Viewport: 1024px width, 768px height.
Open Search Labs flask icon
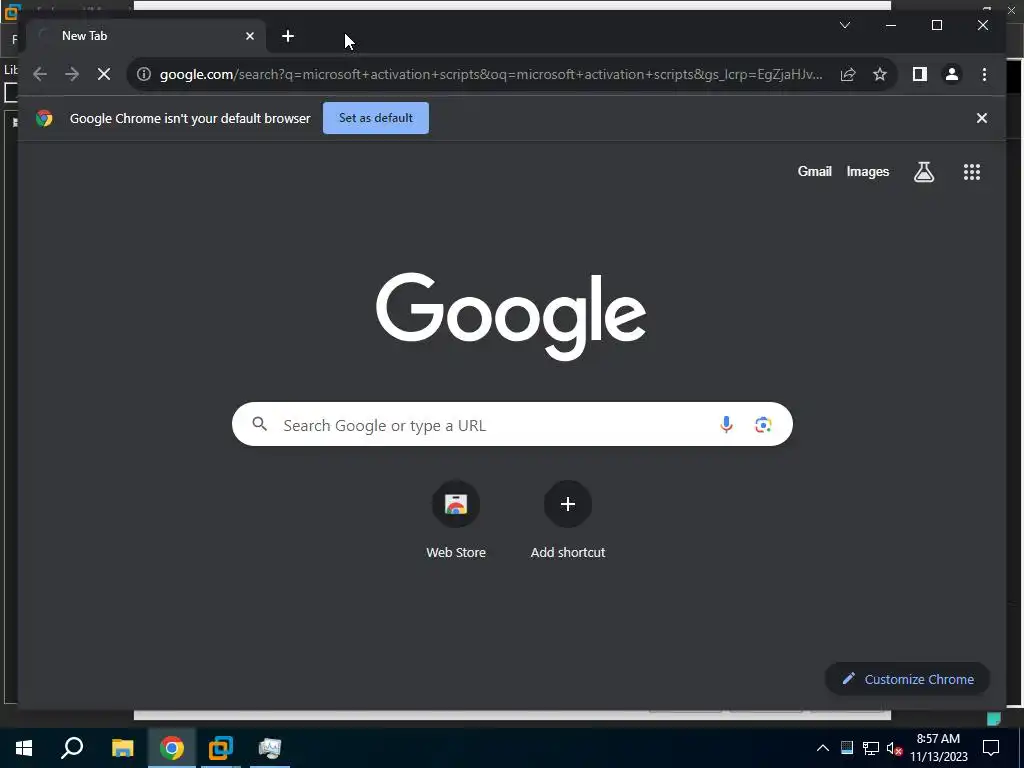click(923, 172)
